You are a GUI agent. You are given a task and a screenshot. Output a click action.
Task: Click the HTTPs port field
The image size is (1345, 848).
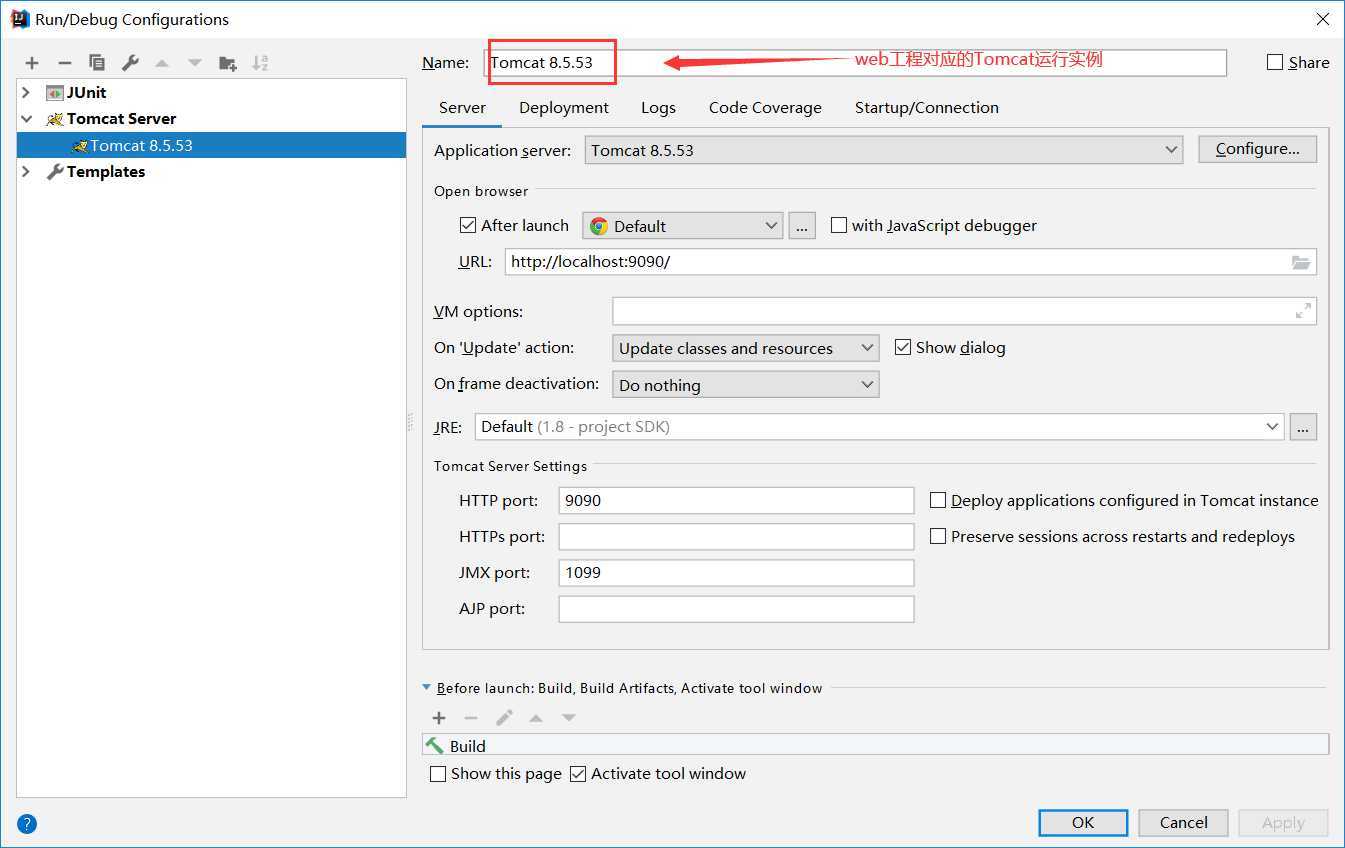click(x=736, y=537)
